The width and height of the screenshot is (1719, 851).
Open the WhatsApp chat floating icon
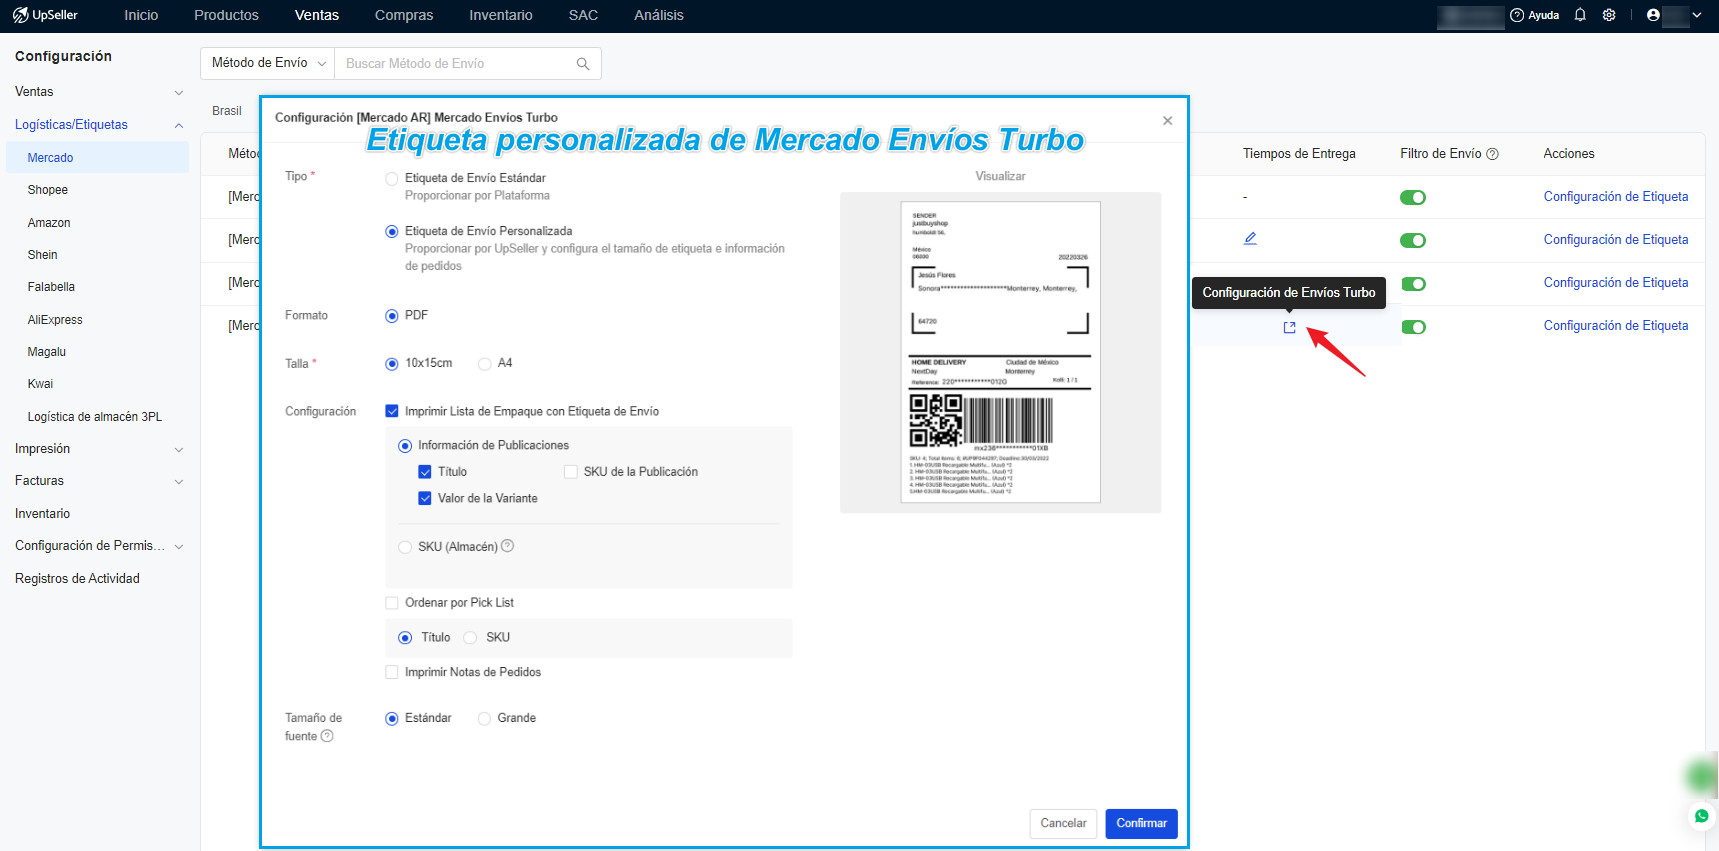[1701, 816]
